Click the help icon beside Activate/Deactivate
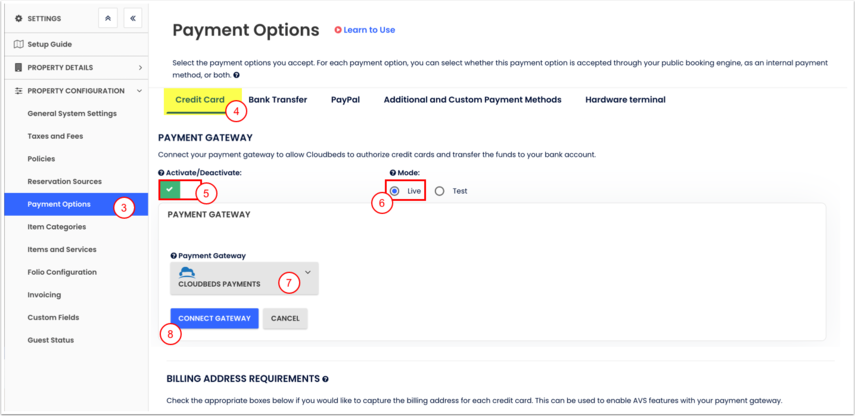The width and height of the screenshot is (855, 416). (x=162, y=173)
